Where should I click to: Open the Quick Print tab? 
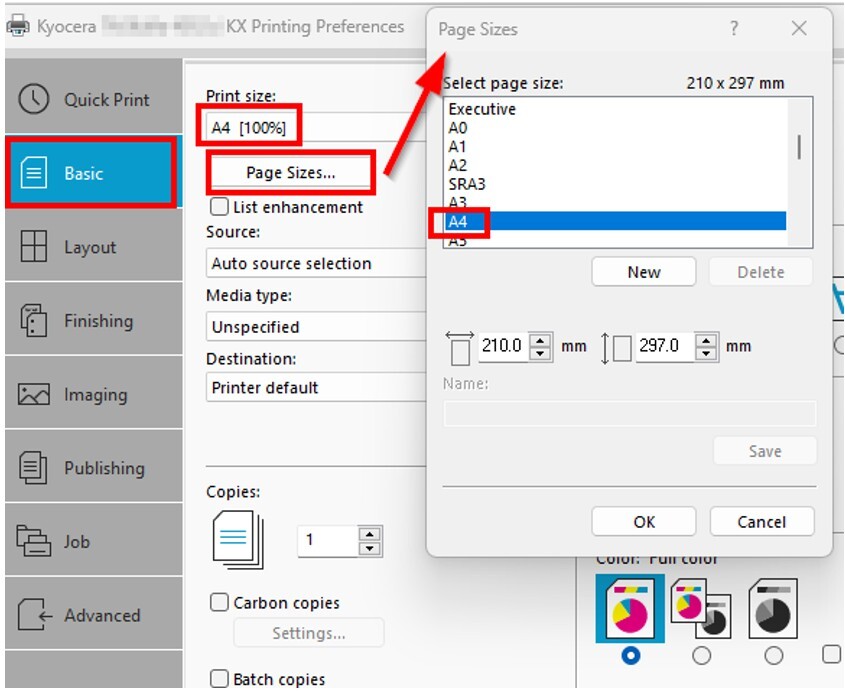pyautogui.click(x=94, y=99)
